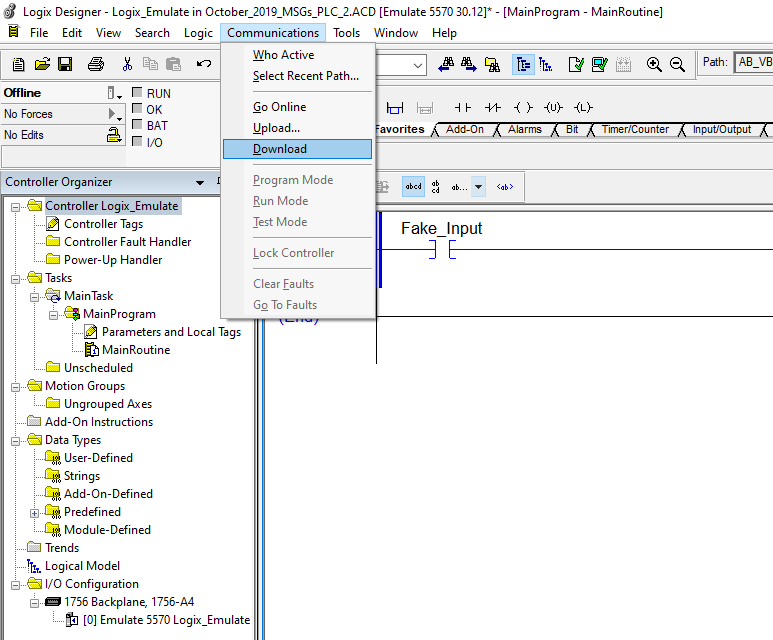The image size is (773, 640).
Task: Select Parameters and Local Tags item
Action: [x=171, y=332]
